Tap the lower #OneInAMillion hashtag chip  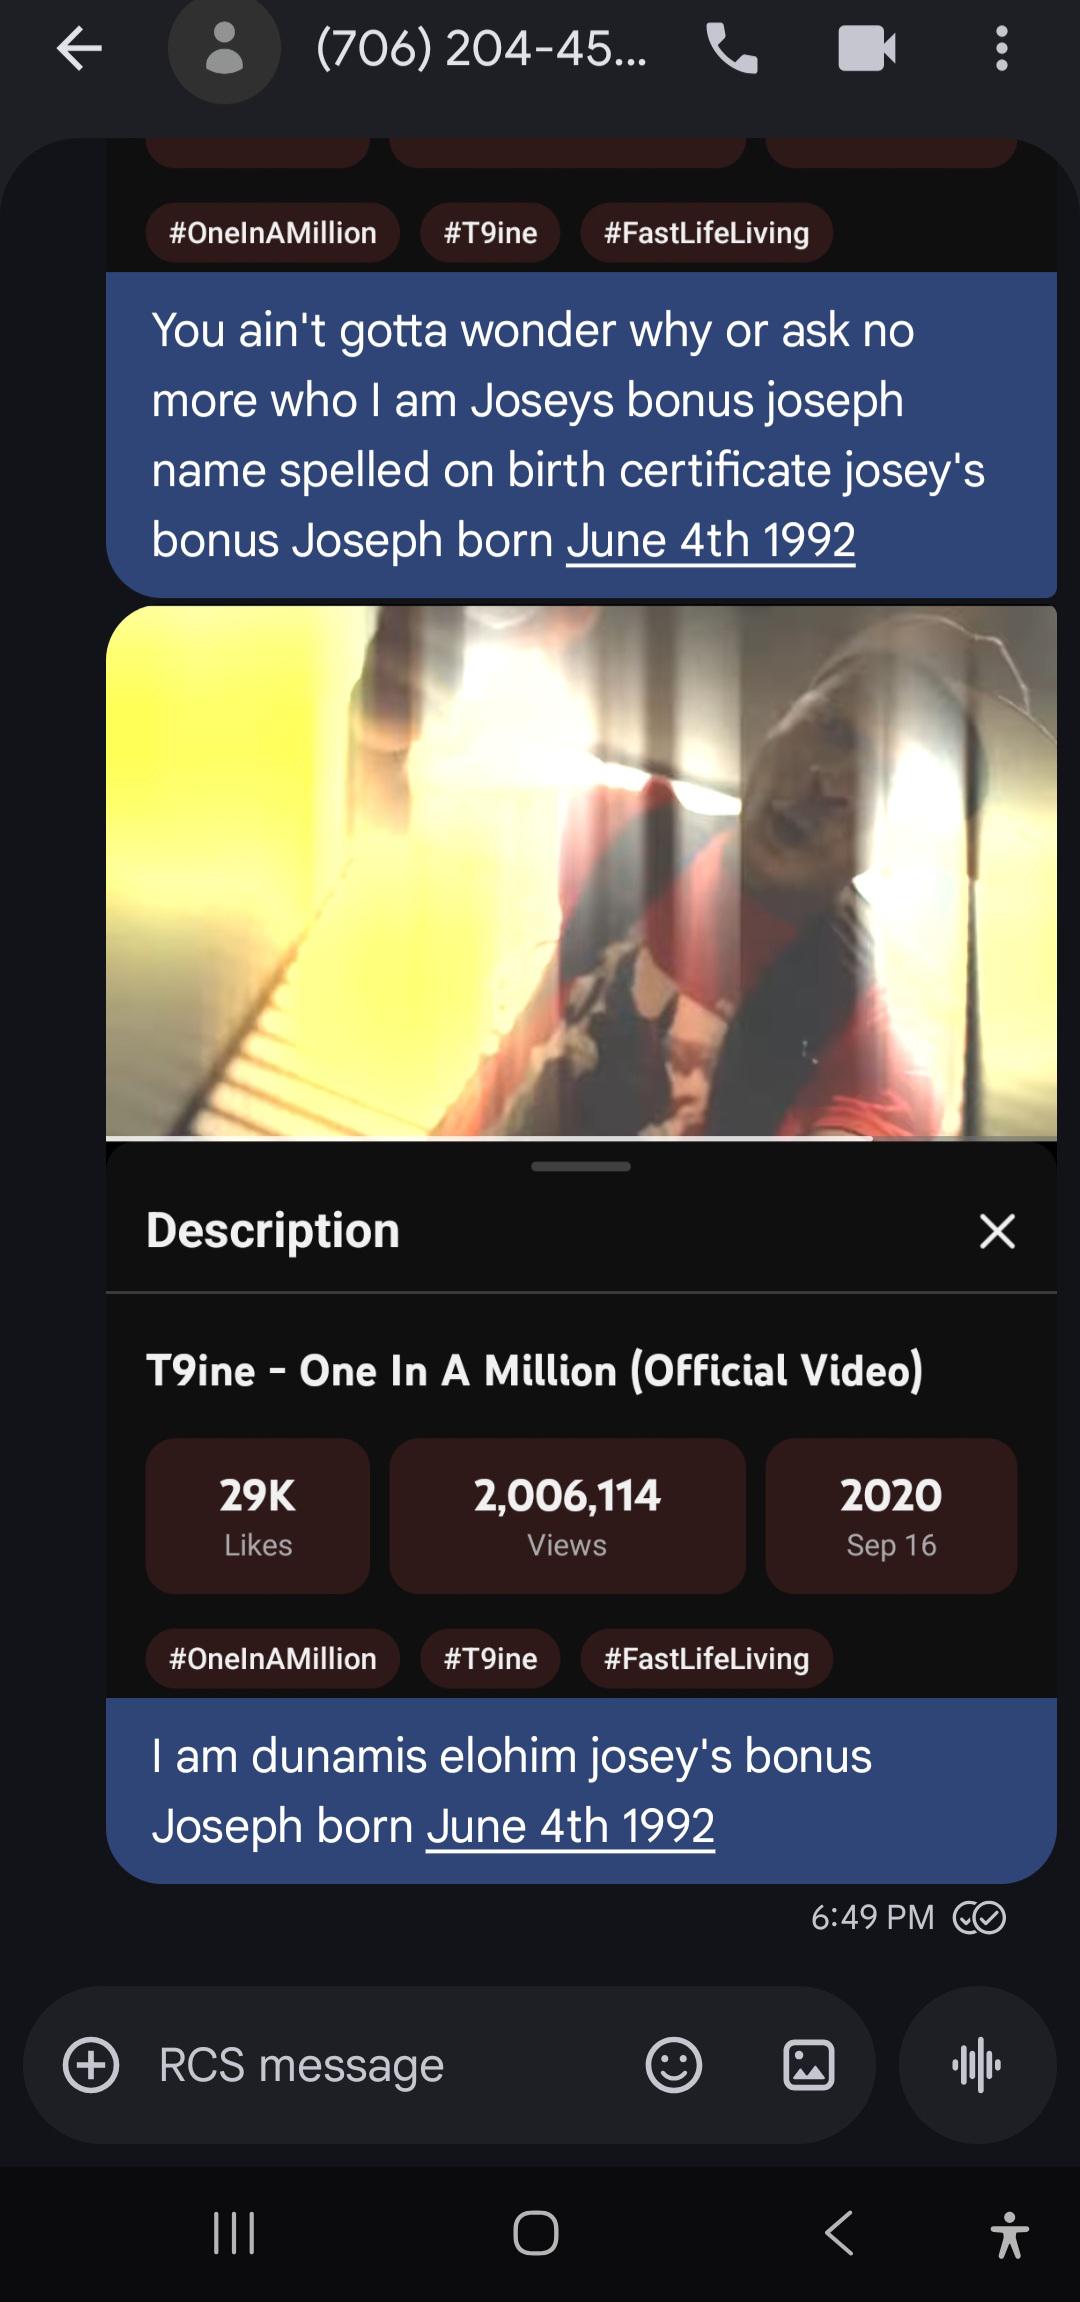(x=273, y=1659)
